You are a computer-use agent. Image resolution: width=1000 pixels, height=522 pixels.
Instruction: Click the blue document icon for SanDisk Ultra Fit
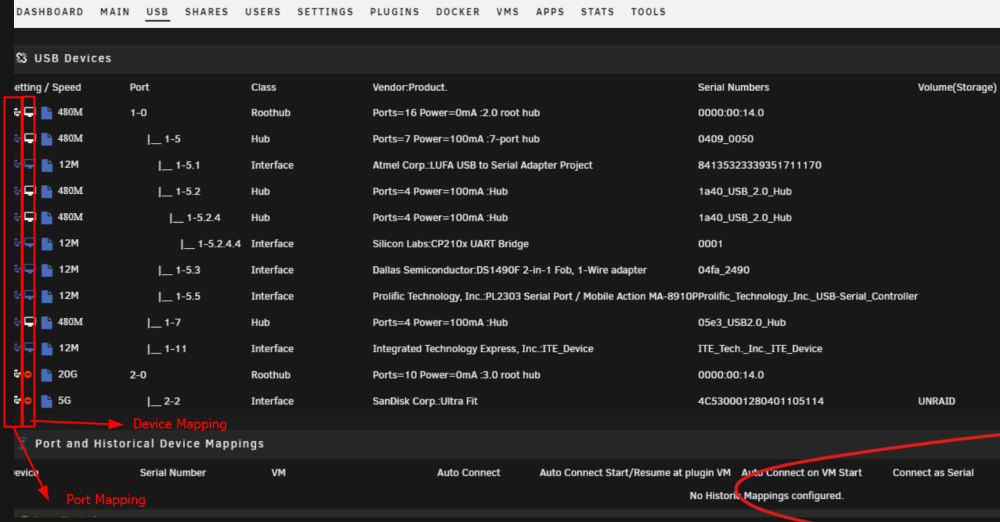[47, 401]
